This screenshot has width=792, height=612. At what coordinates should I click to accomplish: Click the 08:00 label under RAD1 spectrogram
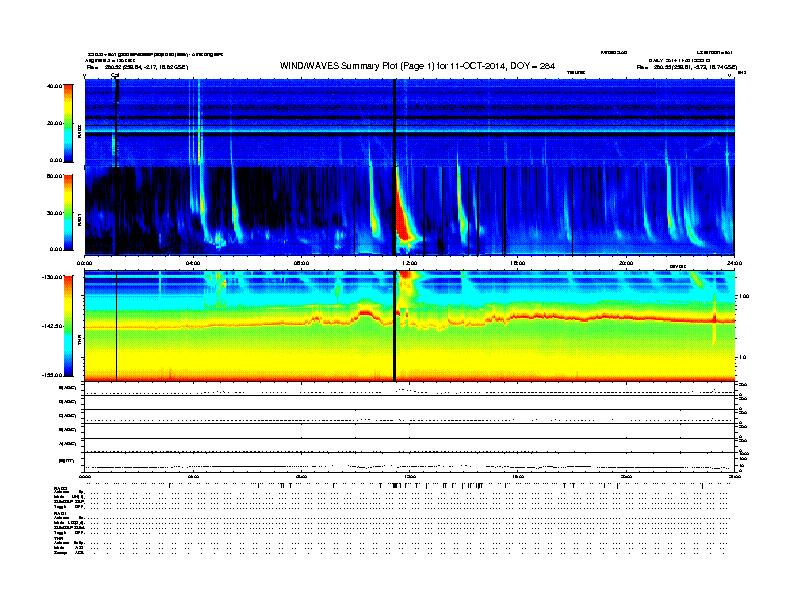click(301, 263)
